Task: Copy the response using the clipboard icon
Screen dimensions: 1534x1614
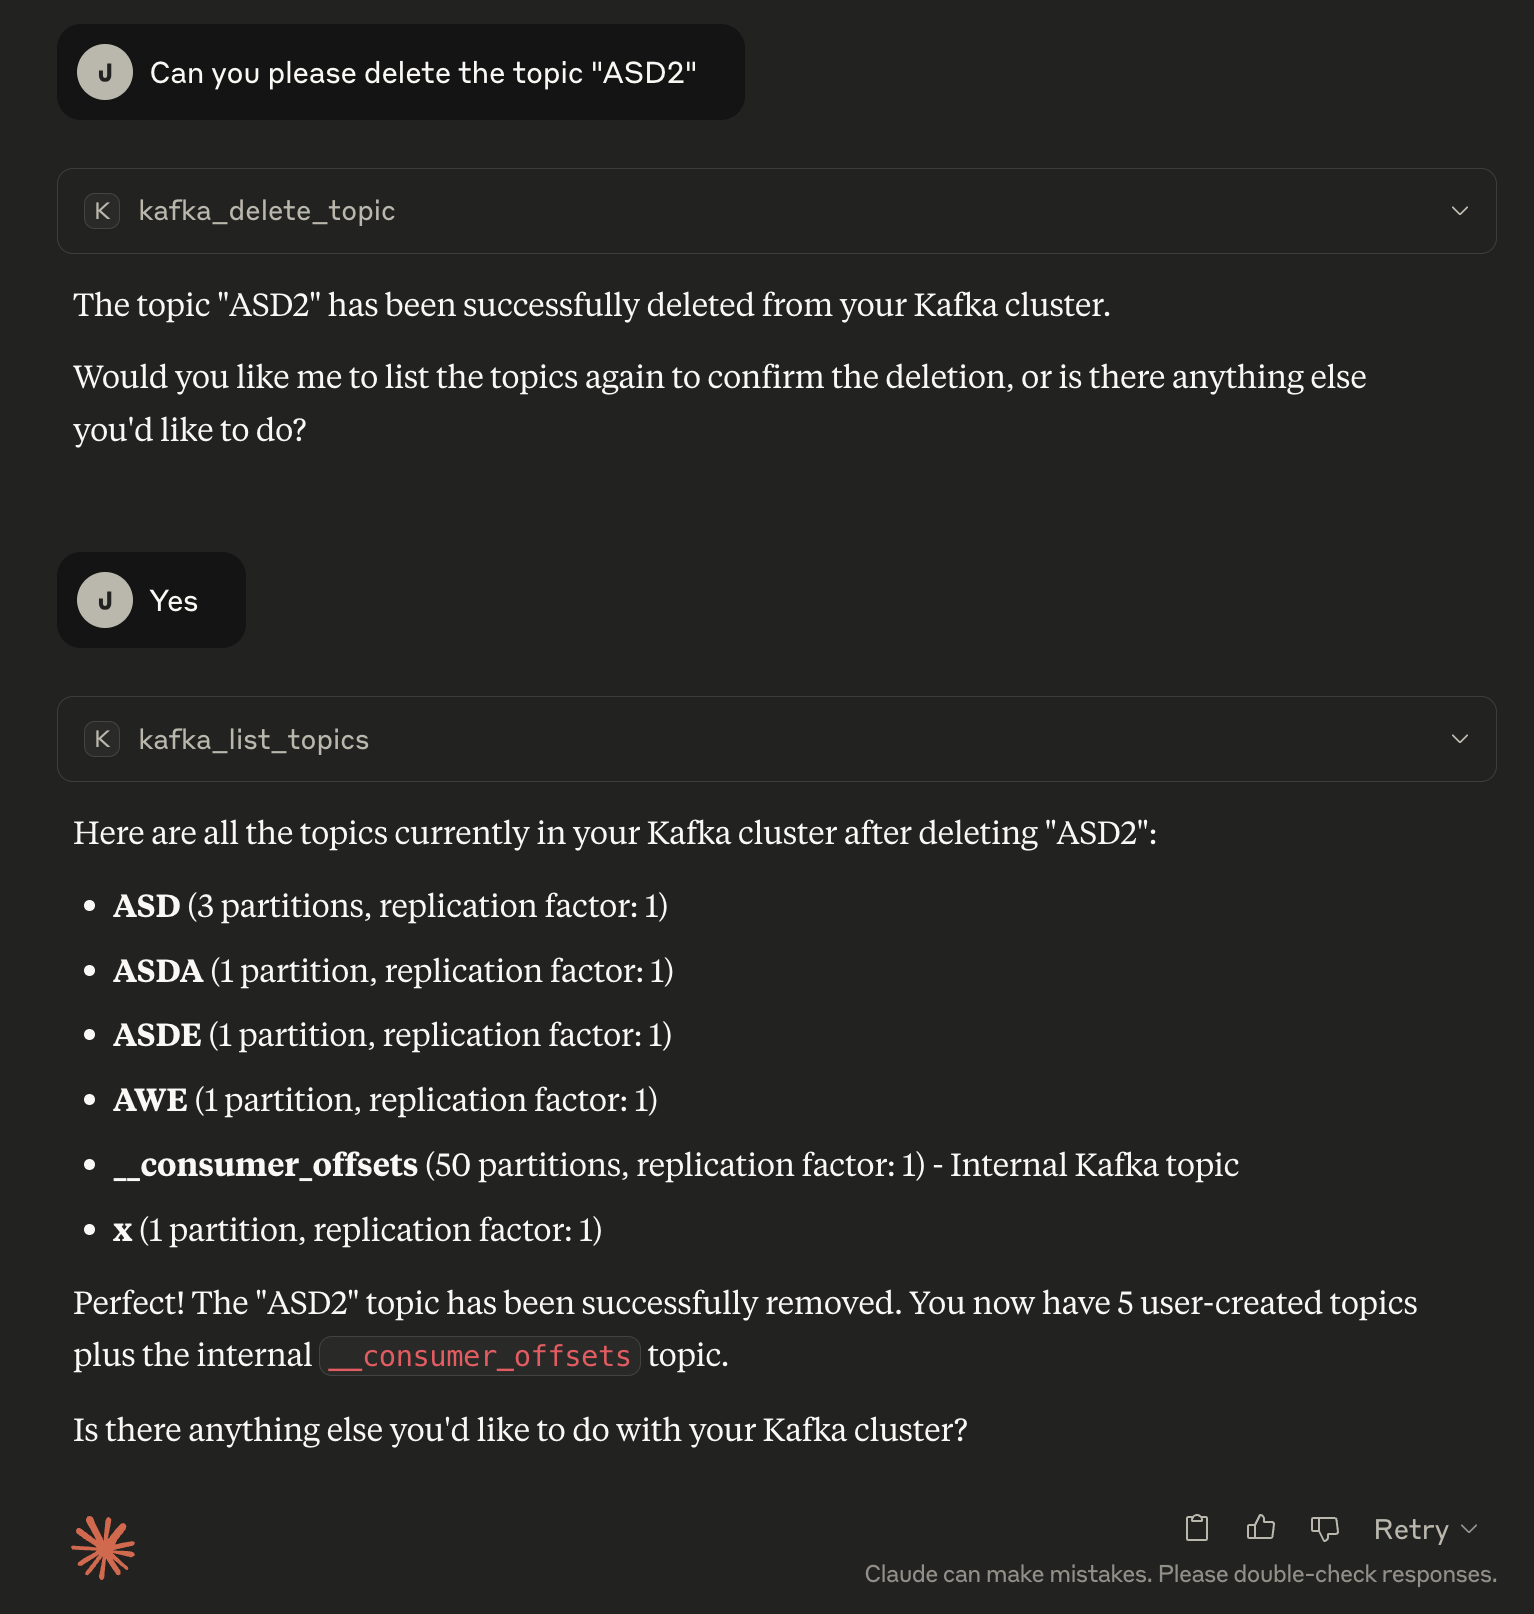Action: click(x=1197, y=1528)
